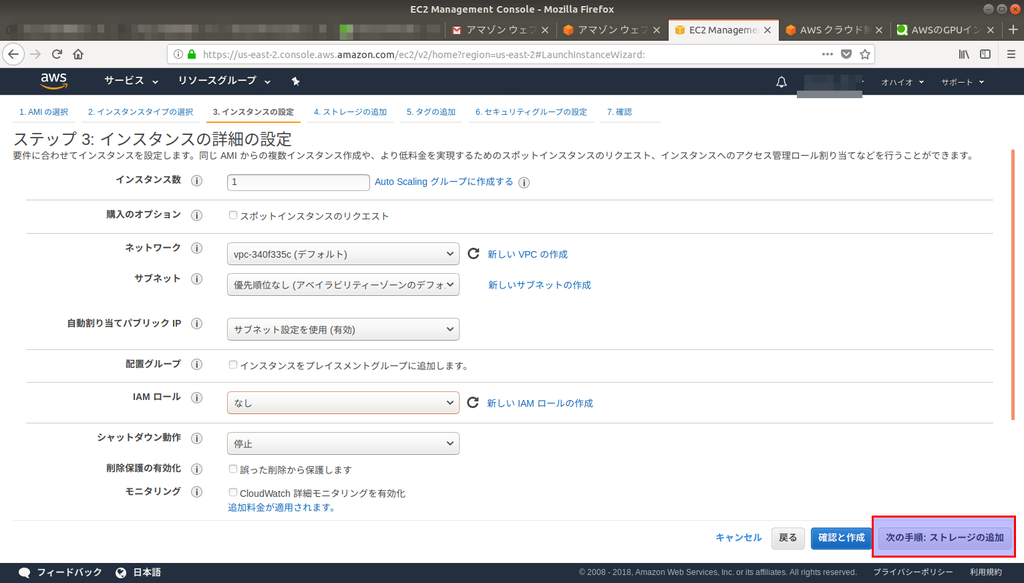Go to step 6. セキュリティグループの設定
Viewport: 1024px width, 583px height.
(x=531, y=112)
